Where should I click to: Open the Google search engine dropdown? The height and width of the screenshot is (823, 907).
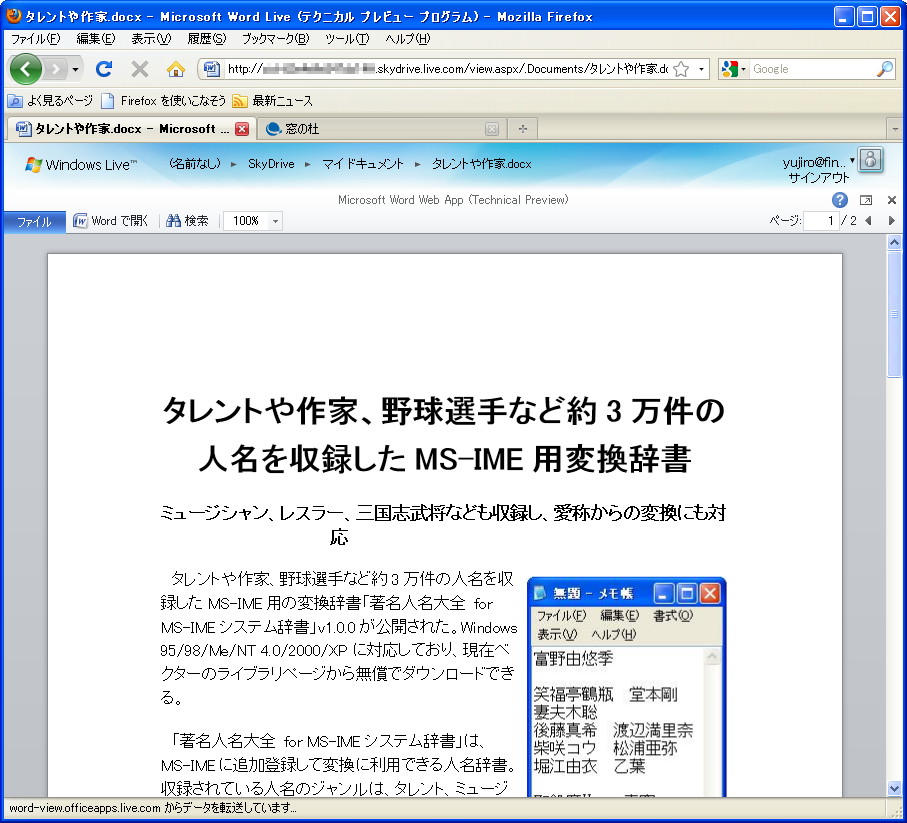pos(735,68)
